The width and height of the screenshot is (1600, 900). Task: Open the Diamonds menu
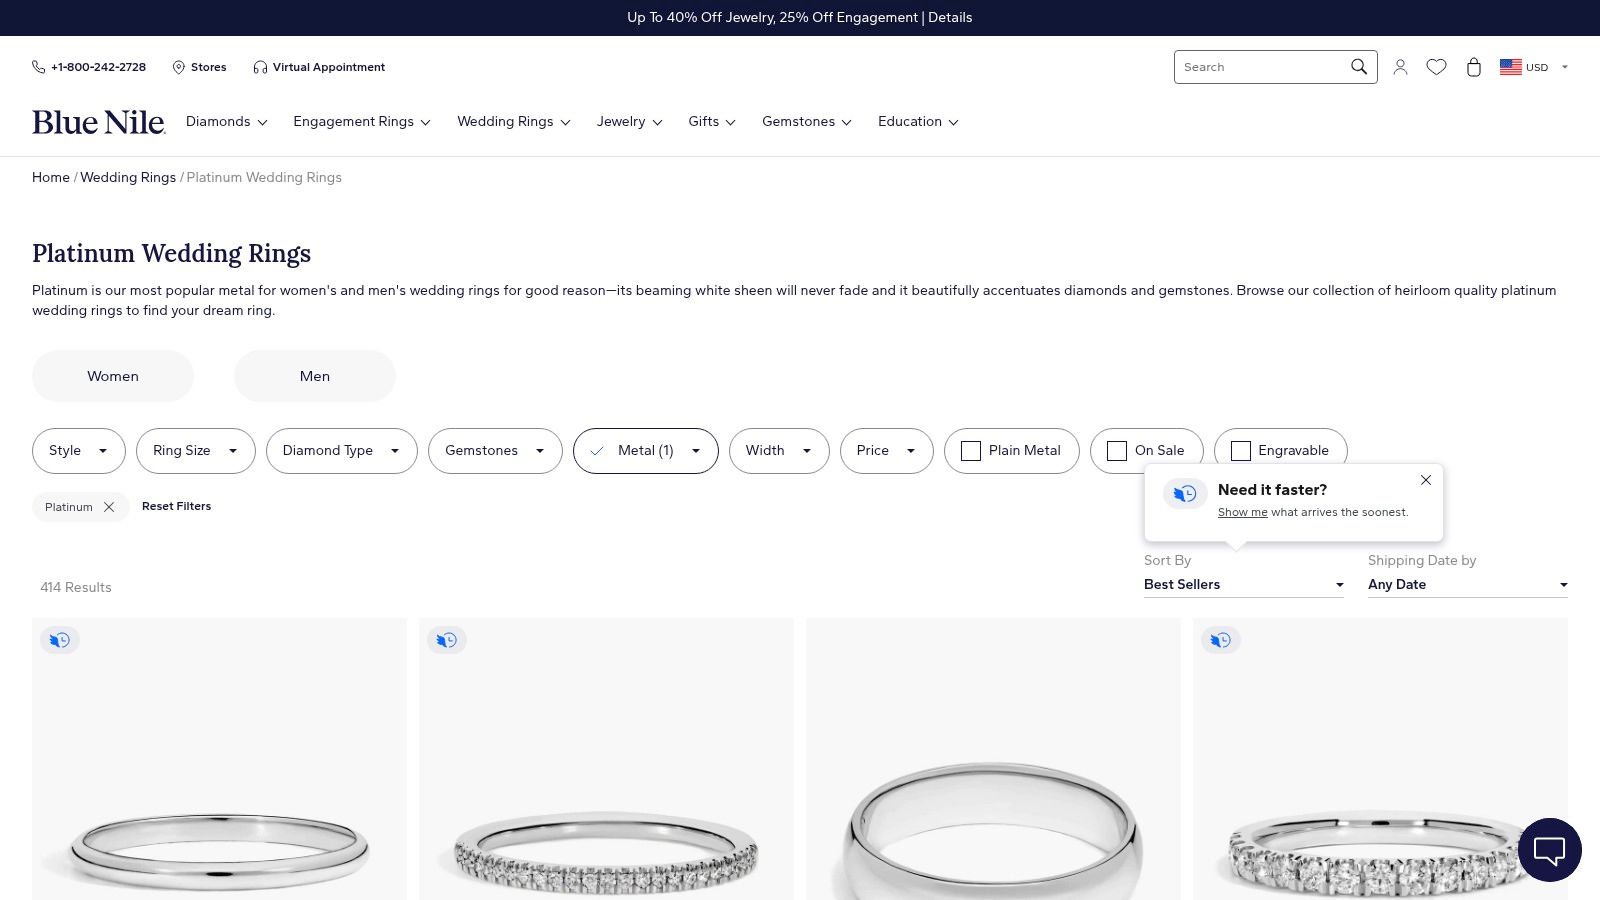pyautogui.click(x=227, y=122)
